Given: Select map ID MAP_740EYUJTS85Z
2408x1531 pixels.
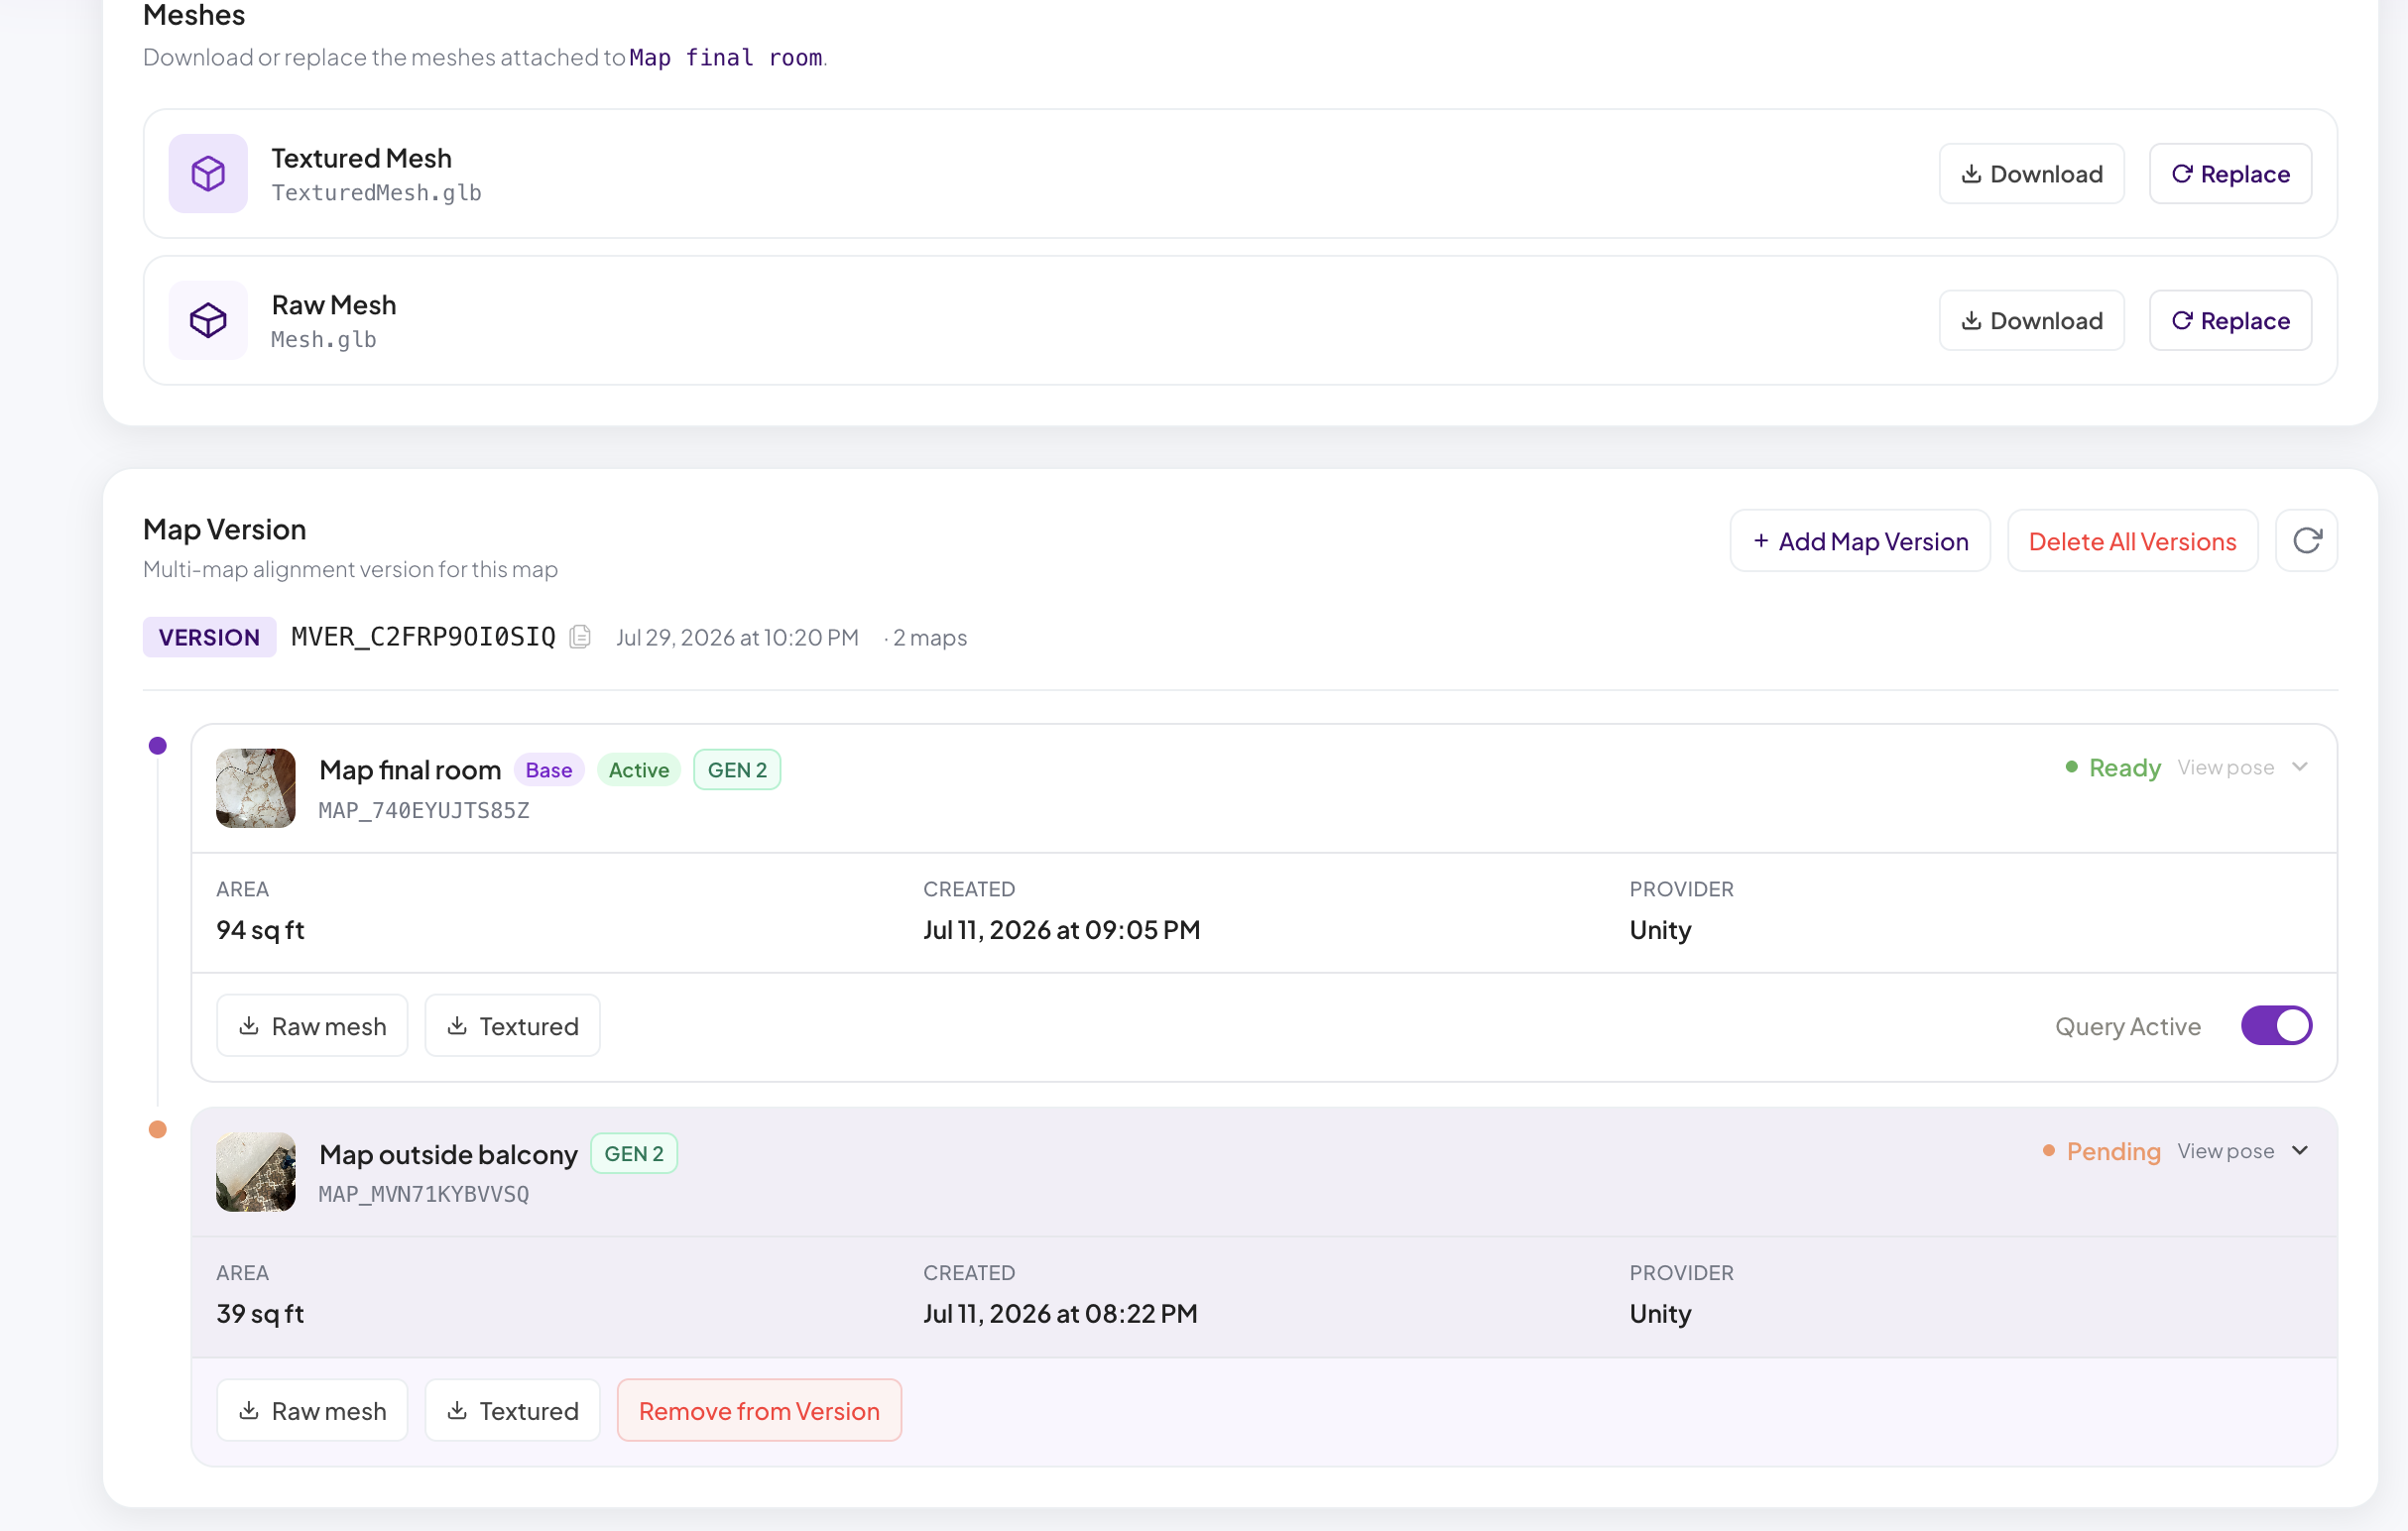Looking at the screenshot, I should pos(424,810).
